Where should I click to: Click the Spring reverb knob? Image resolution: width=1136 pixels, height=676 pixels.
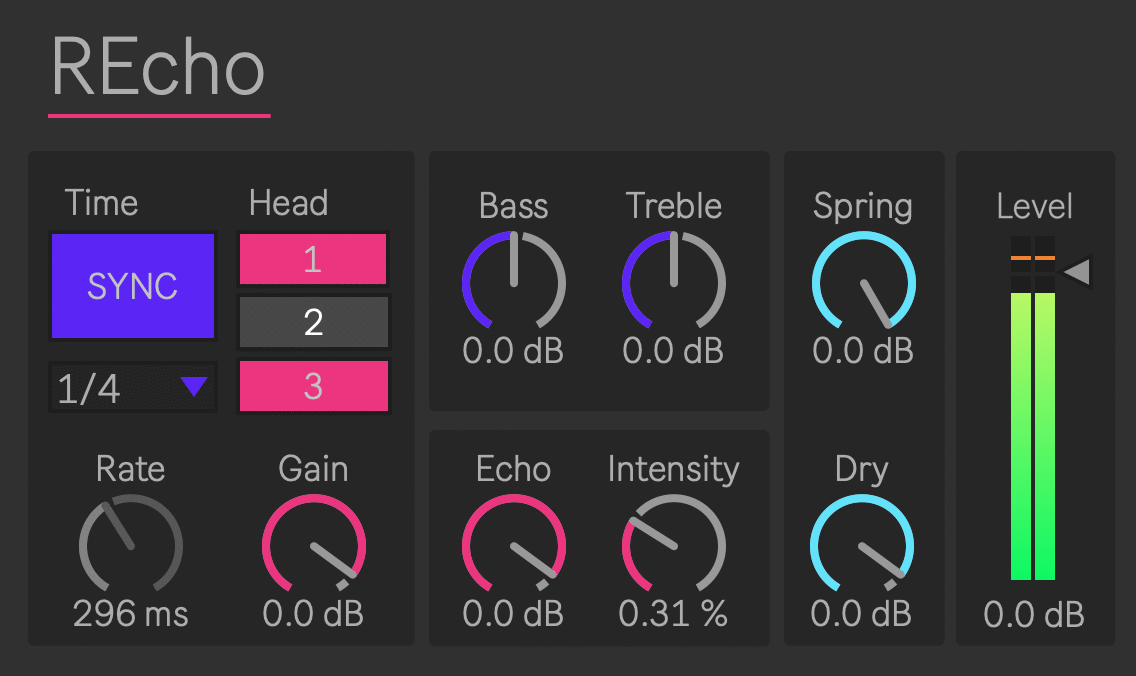pos(864,281)
